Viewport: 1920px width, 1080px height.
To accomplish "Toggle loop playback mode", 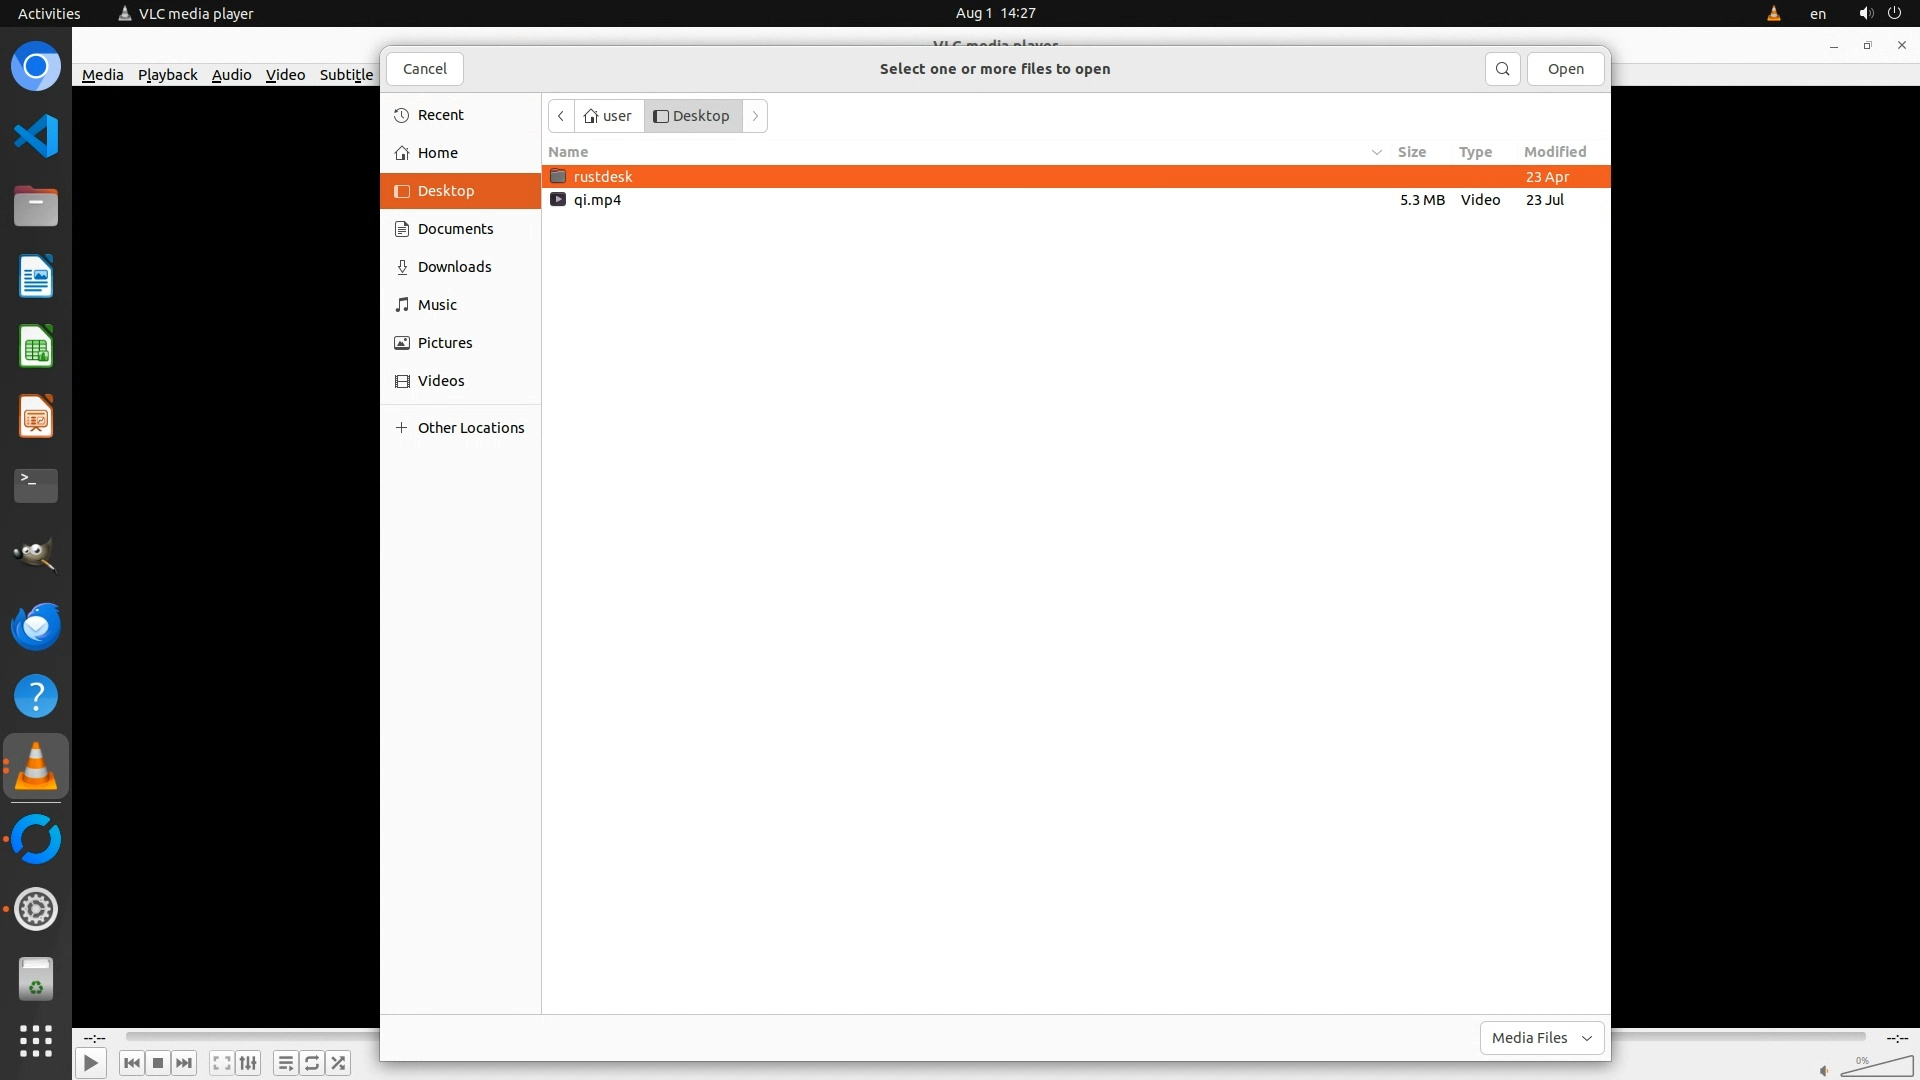I will click(x=312, y=1063).
